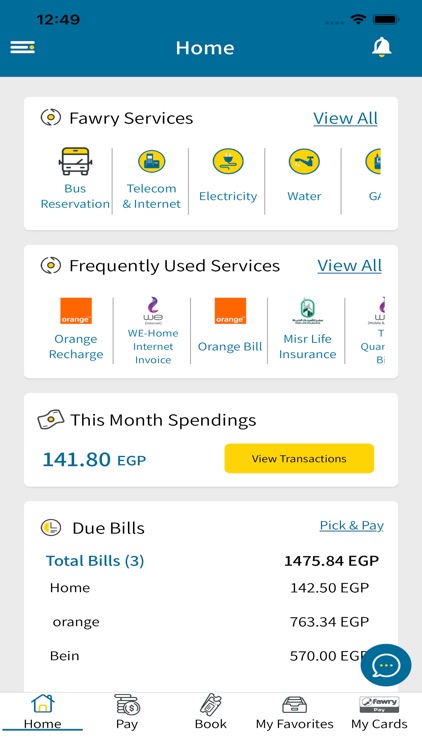This screenshot has width=422, height=750.
Task: Open the Pick & Pay link
Action: 352,525
